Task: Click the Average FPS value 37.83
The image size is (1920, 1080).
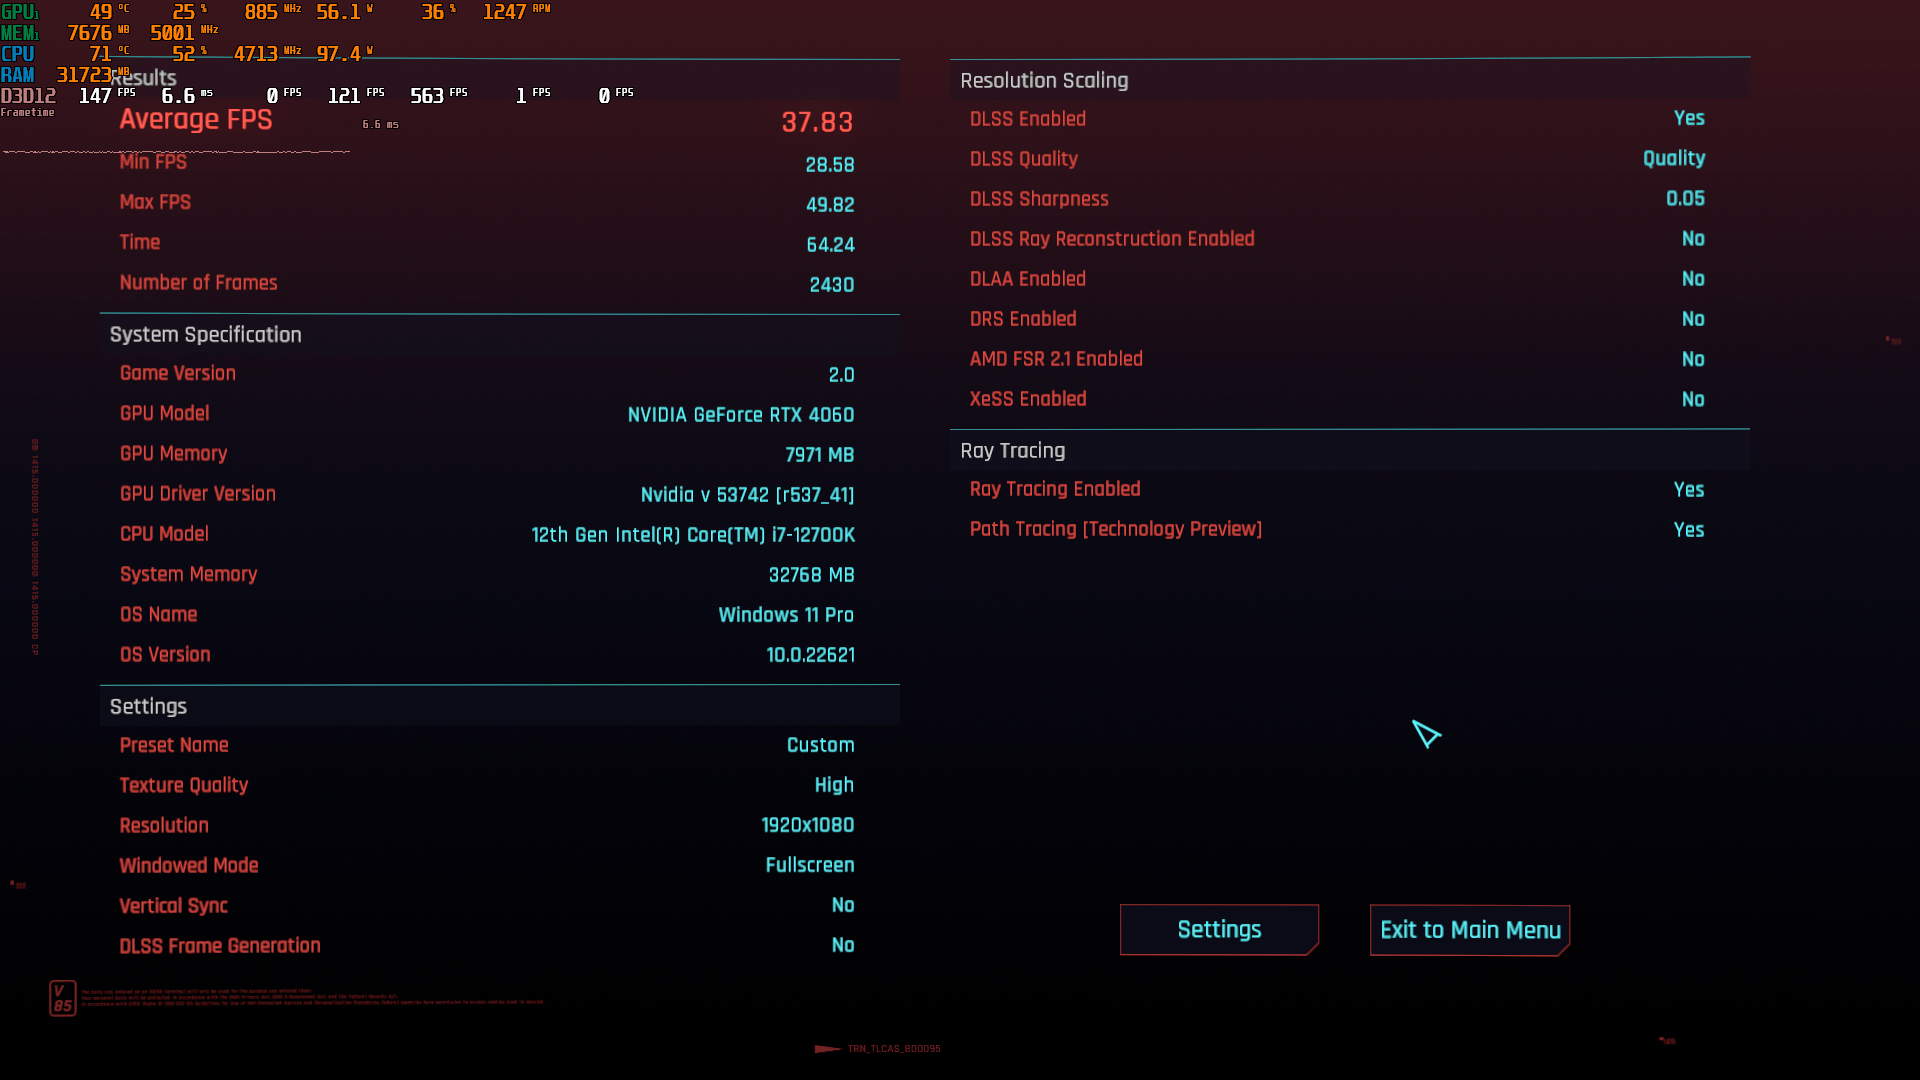Action: pyautogui.click(x=817, y=122)
